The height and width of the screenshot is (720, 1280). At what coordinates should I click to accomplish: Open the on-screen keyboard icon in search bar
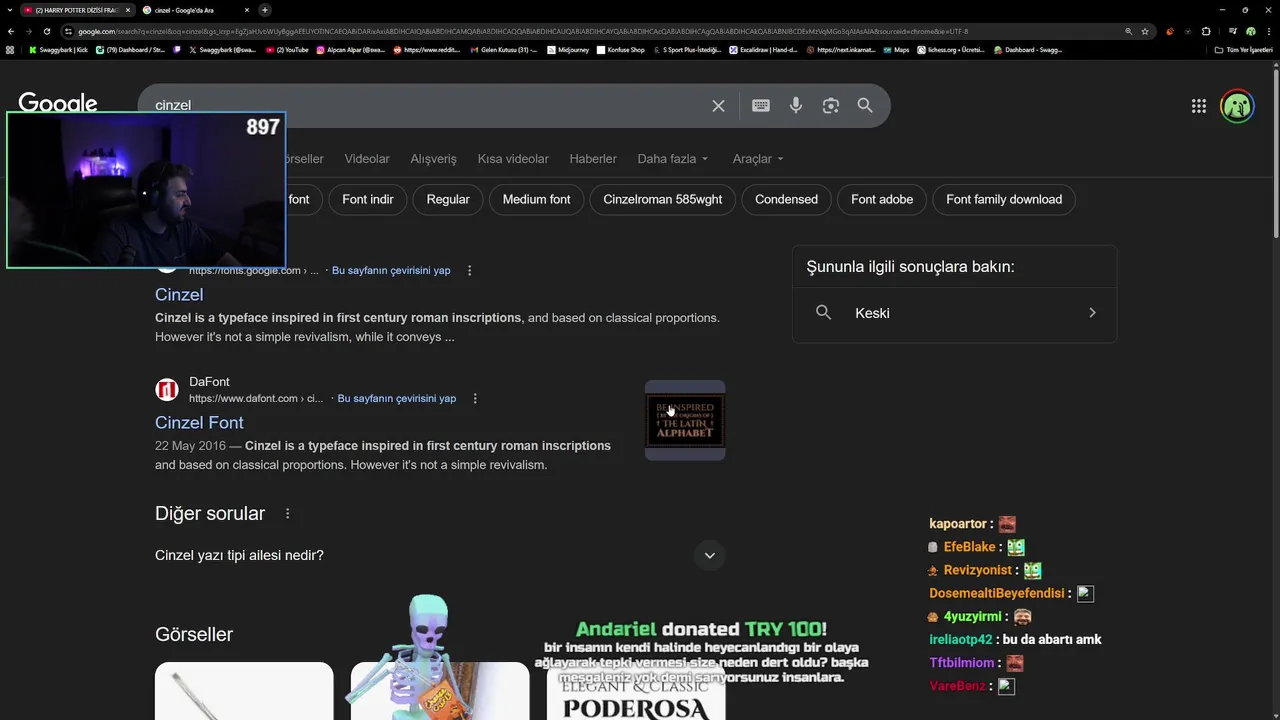[x=761, y=105]
